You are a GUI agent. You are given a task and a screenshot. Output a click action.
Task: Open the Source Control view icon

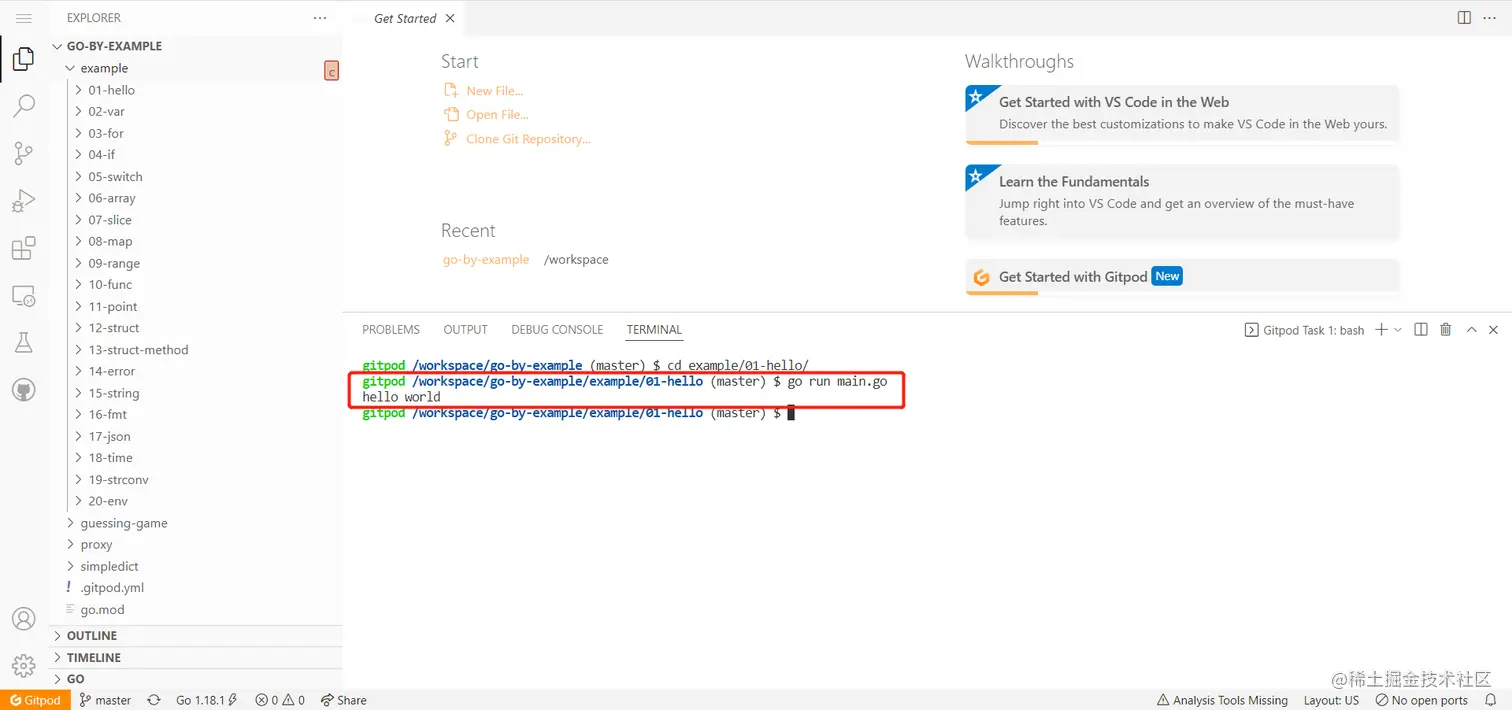coord(24,153)
